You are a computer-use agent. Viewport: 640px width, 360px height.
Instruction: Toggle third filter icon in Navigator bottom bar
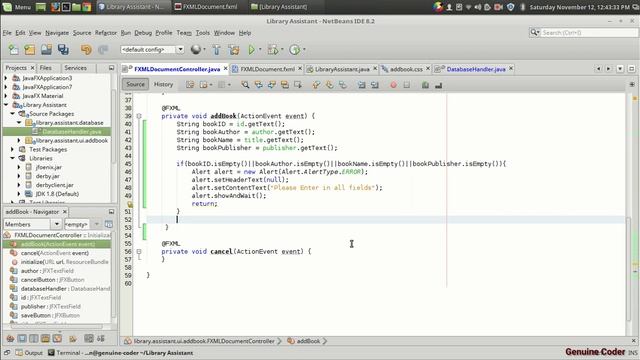(x=34, y=338)
